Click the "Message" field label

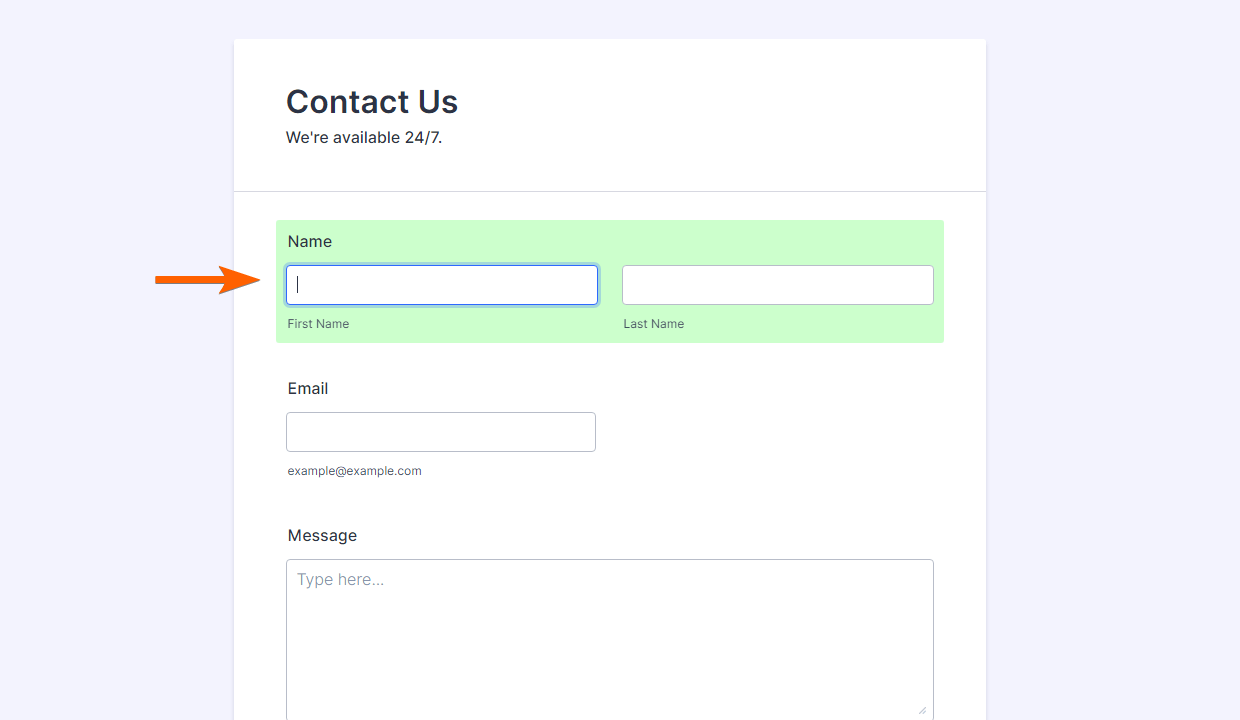[x=322, y=536]
